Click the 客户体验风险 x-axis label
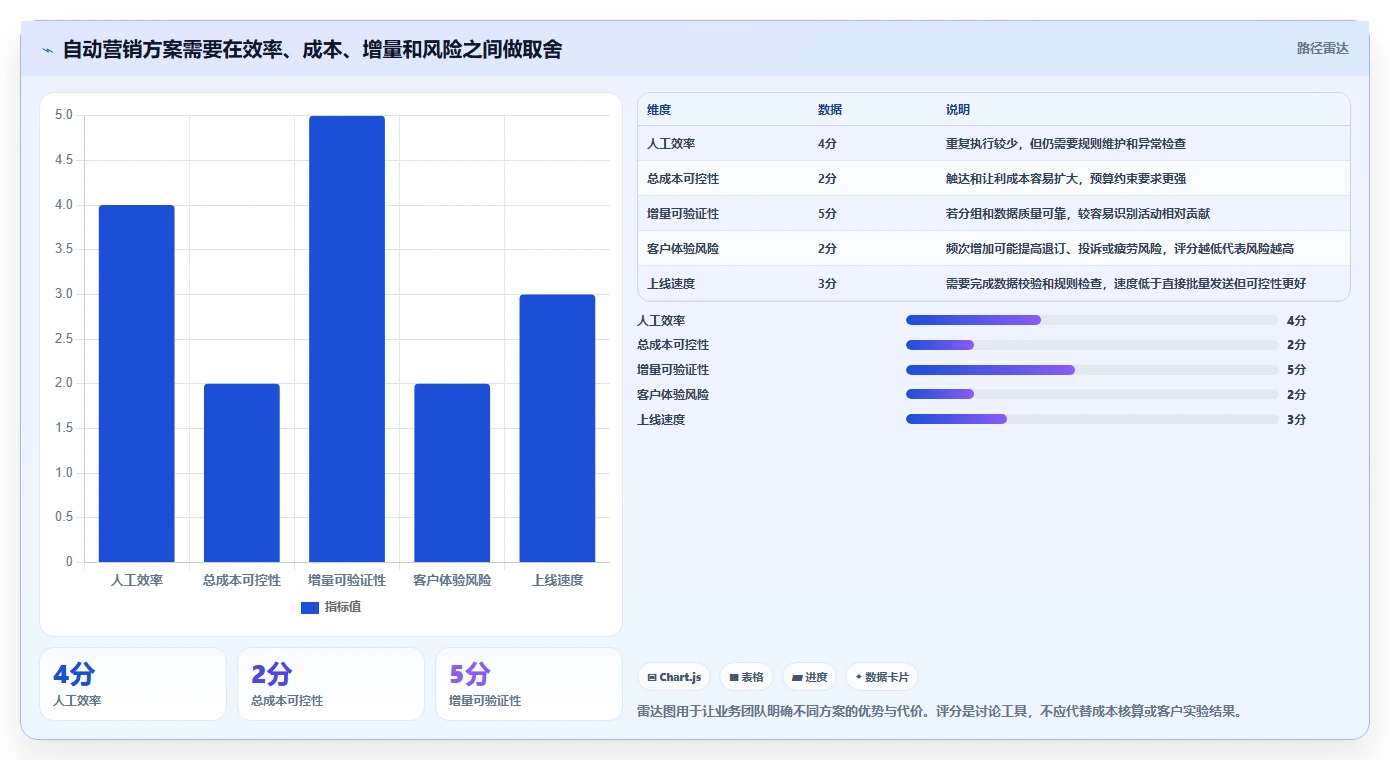 (452, 580)
